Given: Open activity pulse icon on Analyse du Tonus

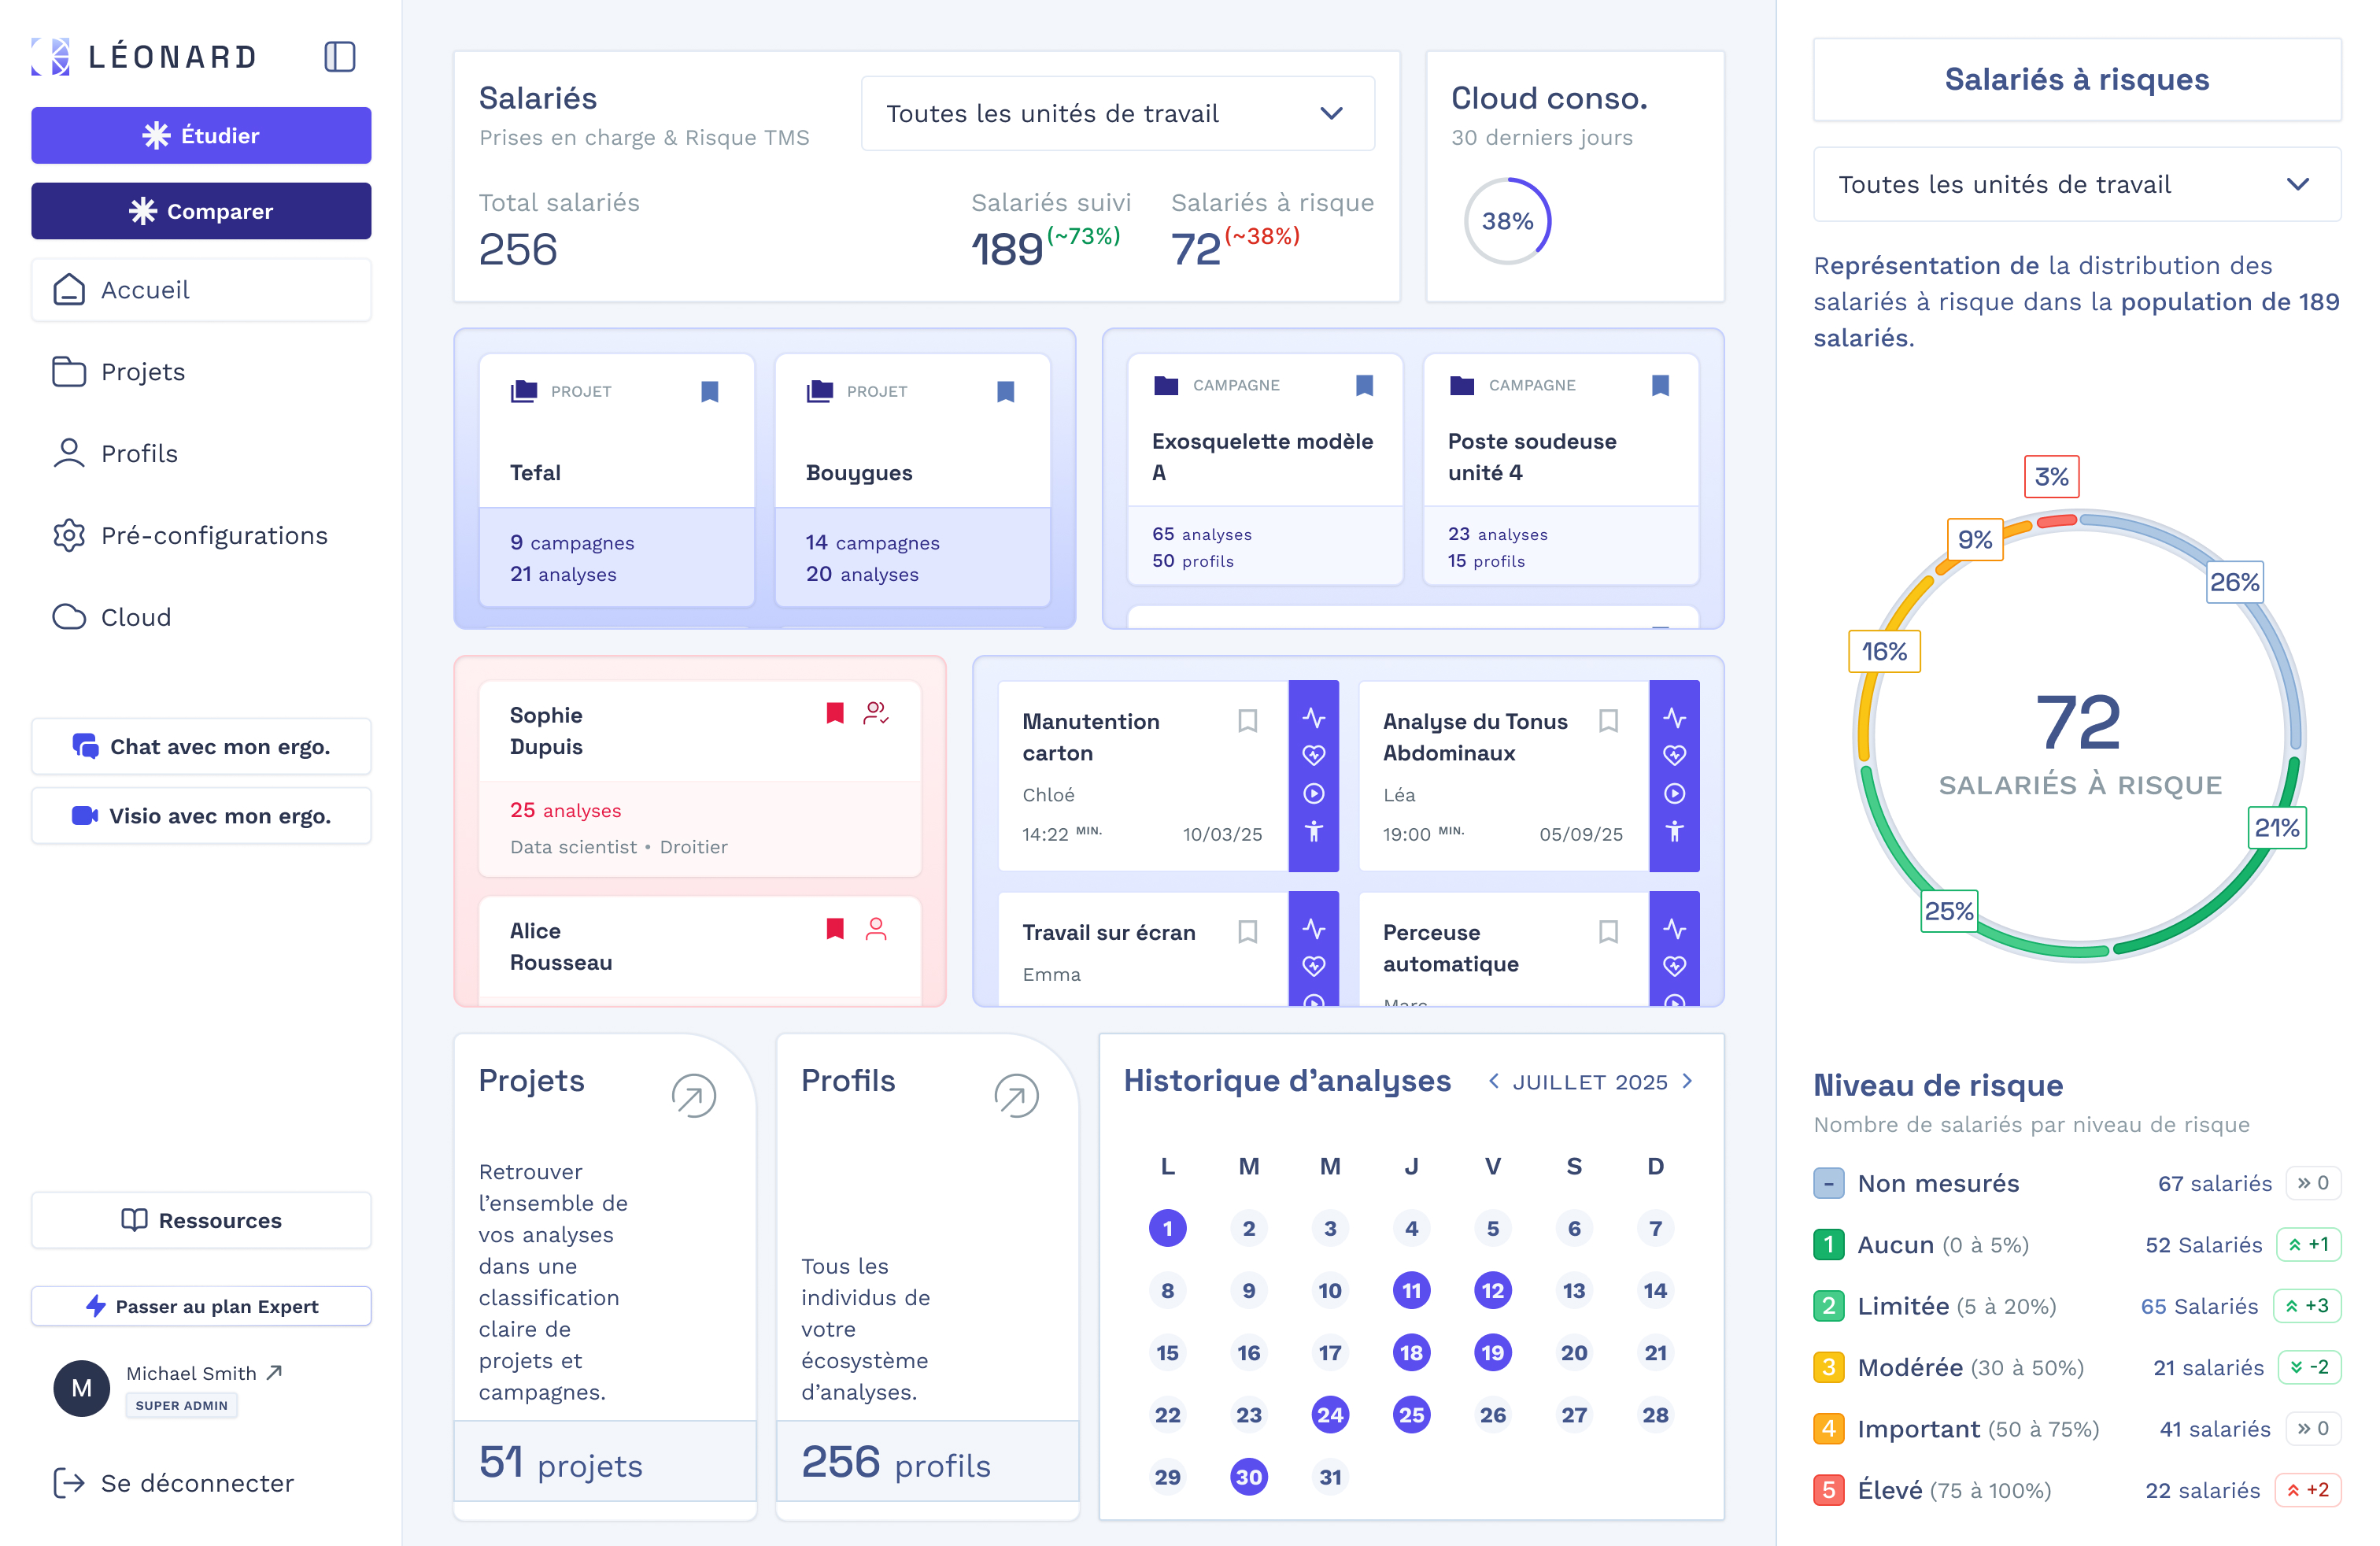Looking at the screenshot, I should [x=1675, y=718].
